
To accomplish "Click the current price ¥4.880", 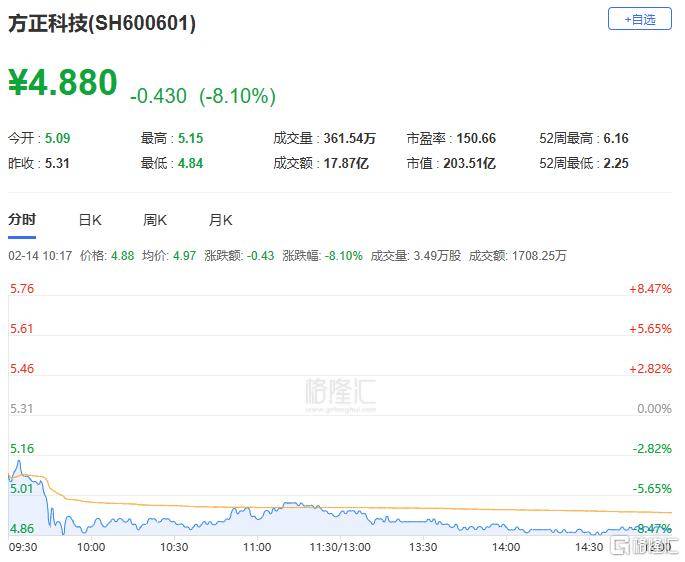I will [x=63, y=82].
